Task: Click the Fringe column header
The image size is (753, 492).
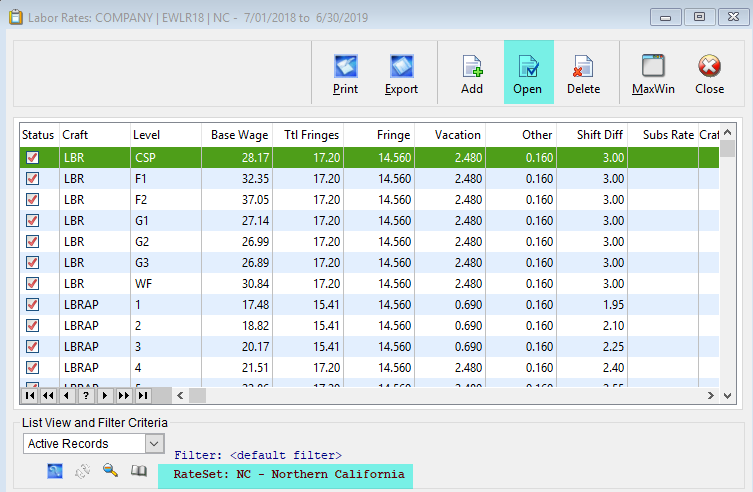Action: [x=379, y=135]
